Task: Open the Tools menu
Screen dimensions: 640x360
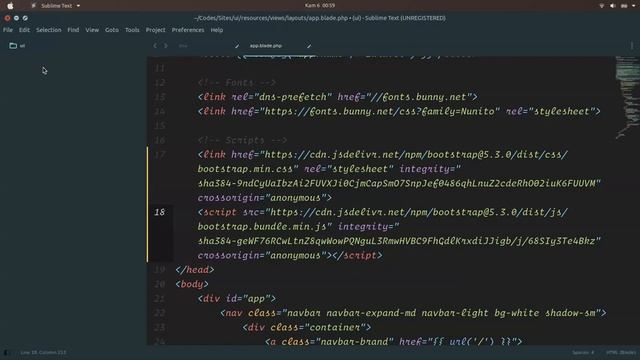Action: 132,30
